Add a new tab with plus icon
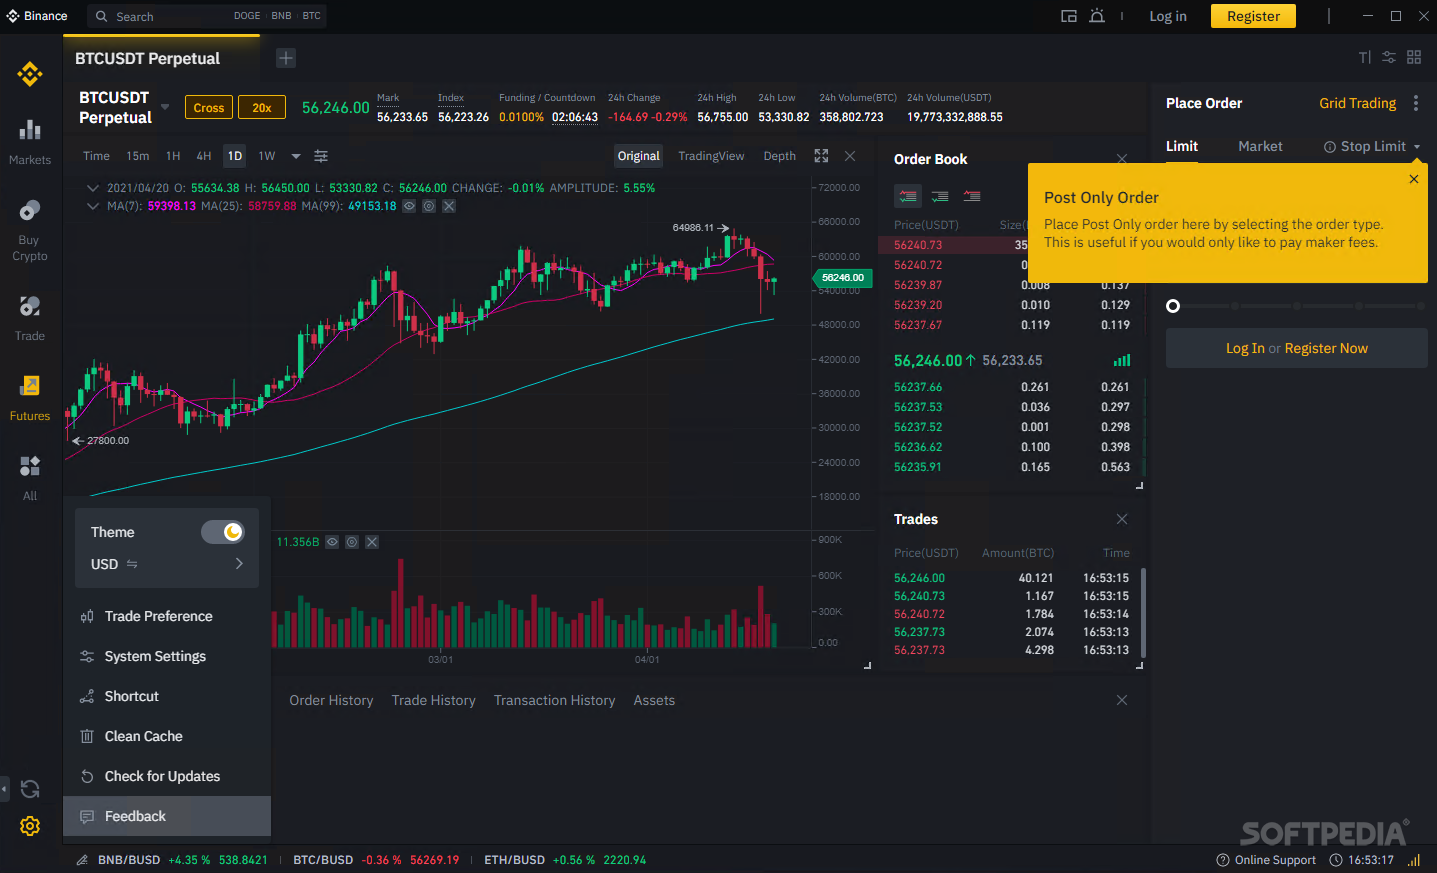Viewport: 1437px width, 873px height. pyautogui.click(x=286, y=58)
